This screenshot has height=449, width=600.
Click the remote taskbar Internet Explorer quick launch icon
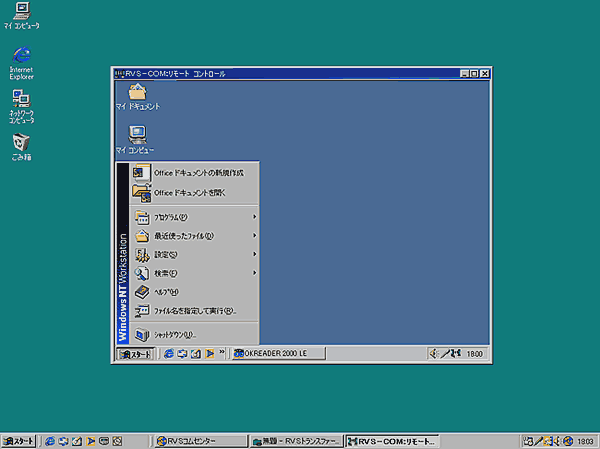(x=170, y=353)
